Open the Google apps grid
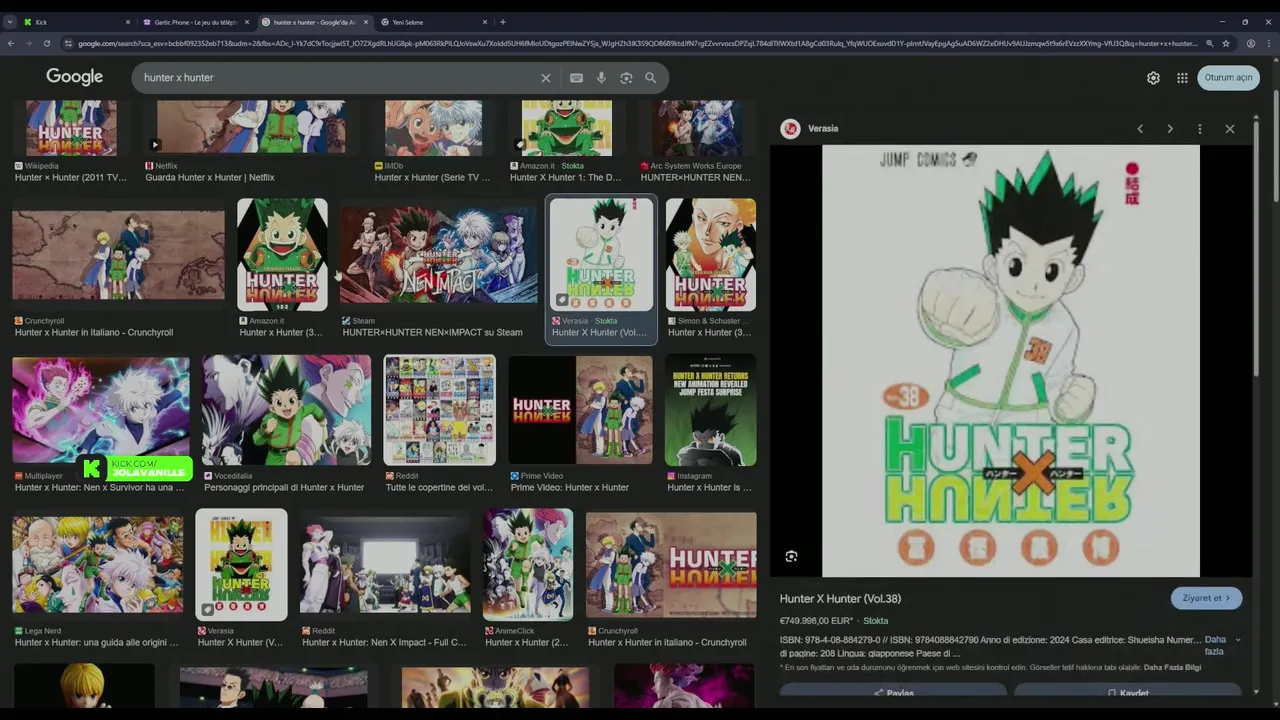The image size is (1280, 720). pyautogui.click(x=1182, y=78)
